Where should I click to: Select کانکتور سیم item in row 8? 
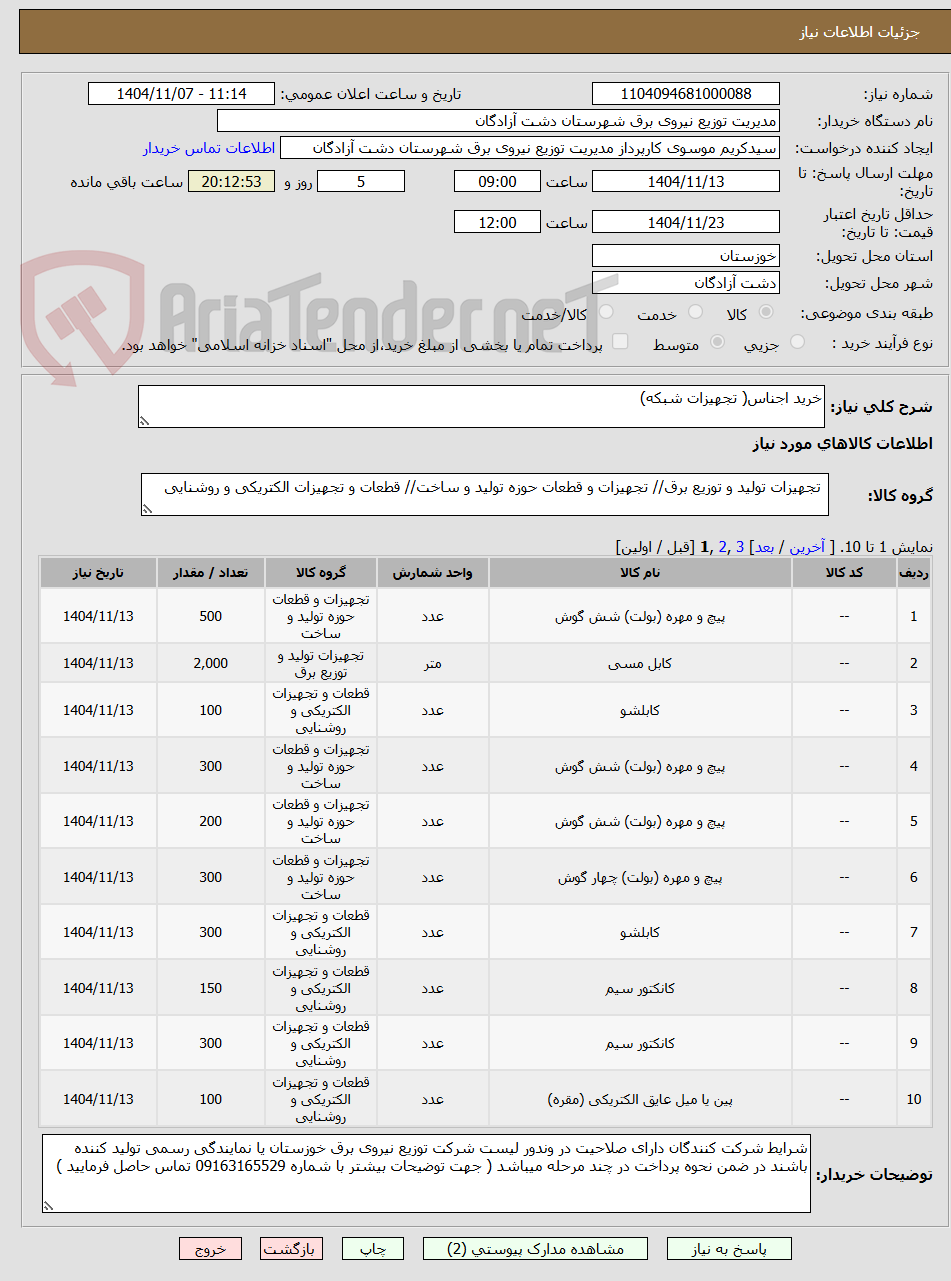[640, 988]
